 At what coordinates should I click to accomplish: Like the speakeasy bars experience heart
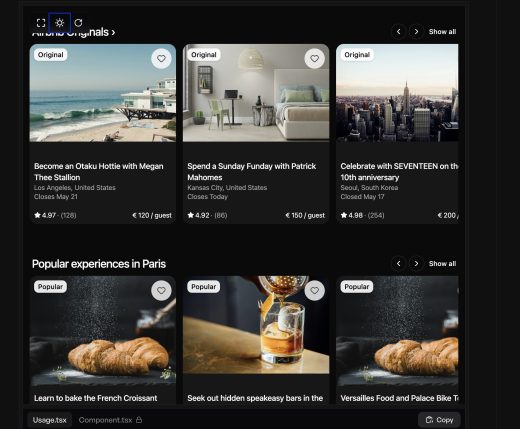(x=314, y=291)
